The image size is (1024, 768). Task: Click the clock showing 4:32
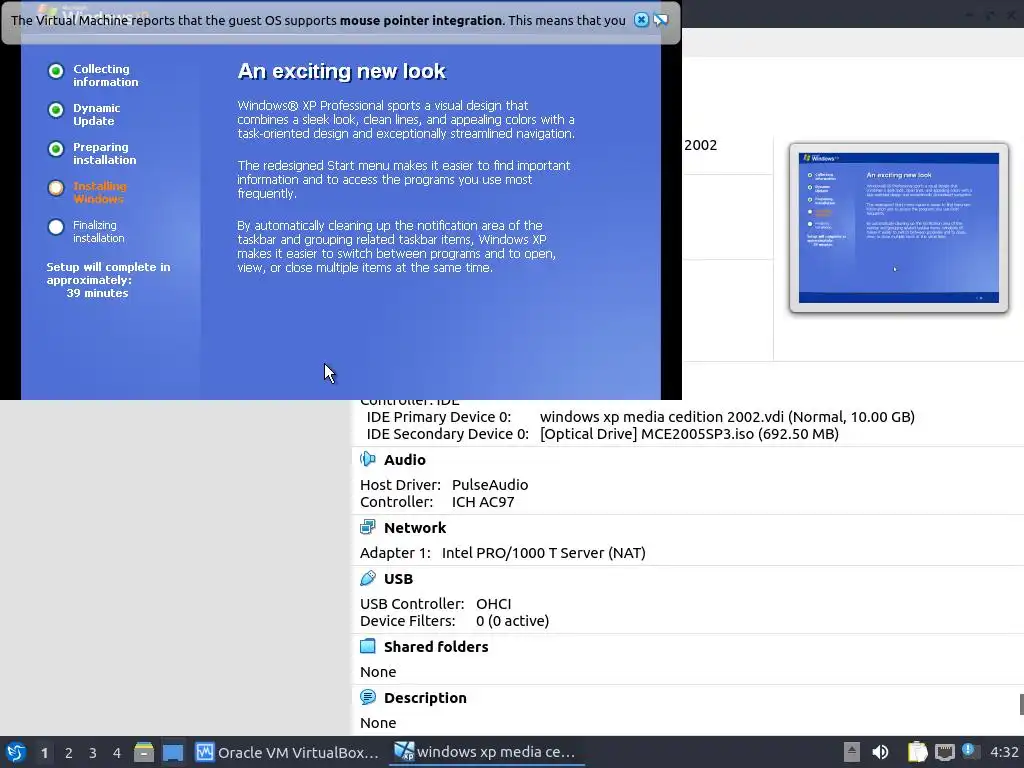click(1004, 752)
